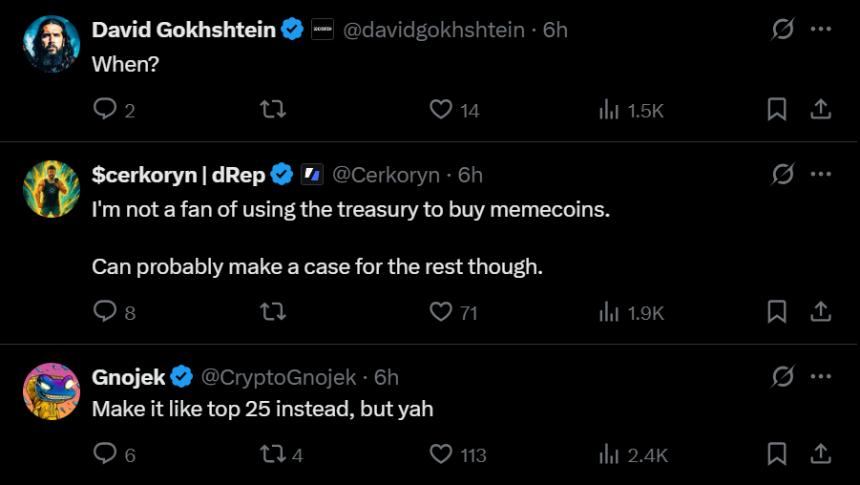Share David Gokhshtein's tweet
The height and width of the screenshot is (485, 860).
point(820,110)
